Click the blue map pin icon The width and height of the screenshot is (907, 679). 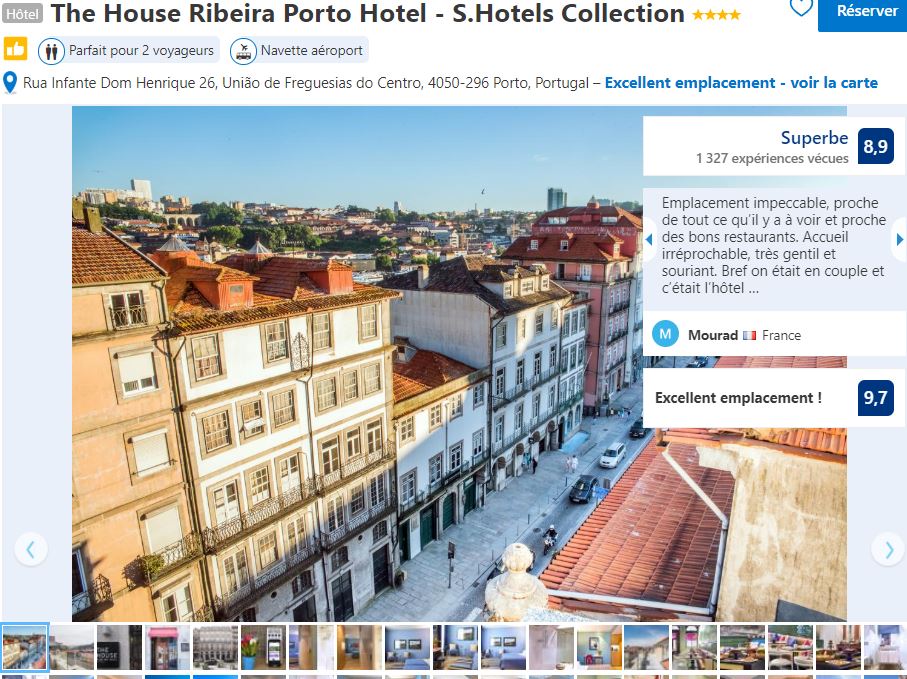10,82
